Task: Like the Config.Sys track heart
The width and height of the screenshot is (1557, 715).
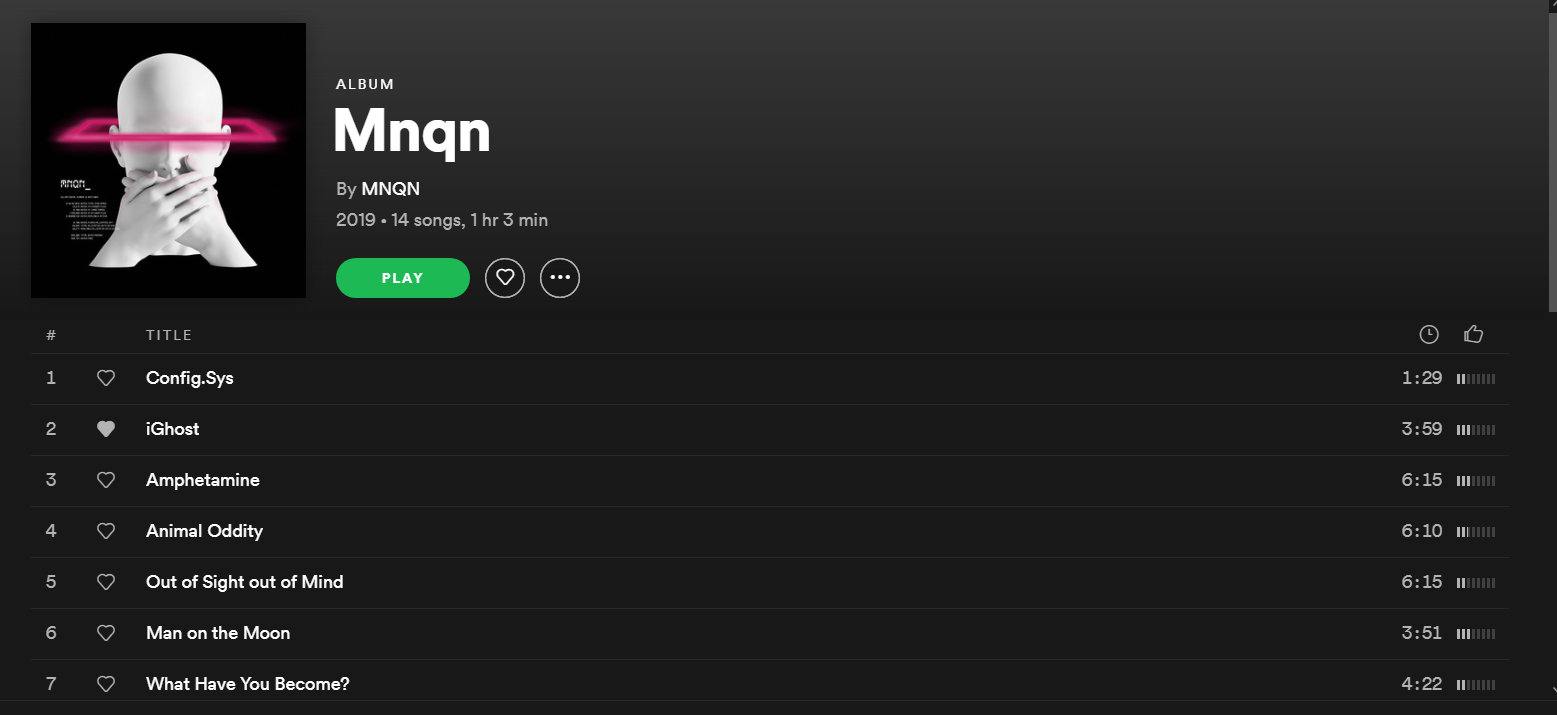Action: pos(106,378)
